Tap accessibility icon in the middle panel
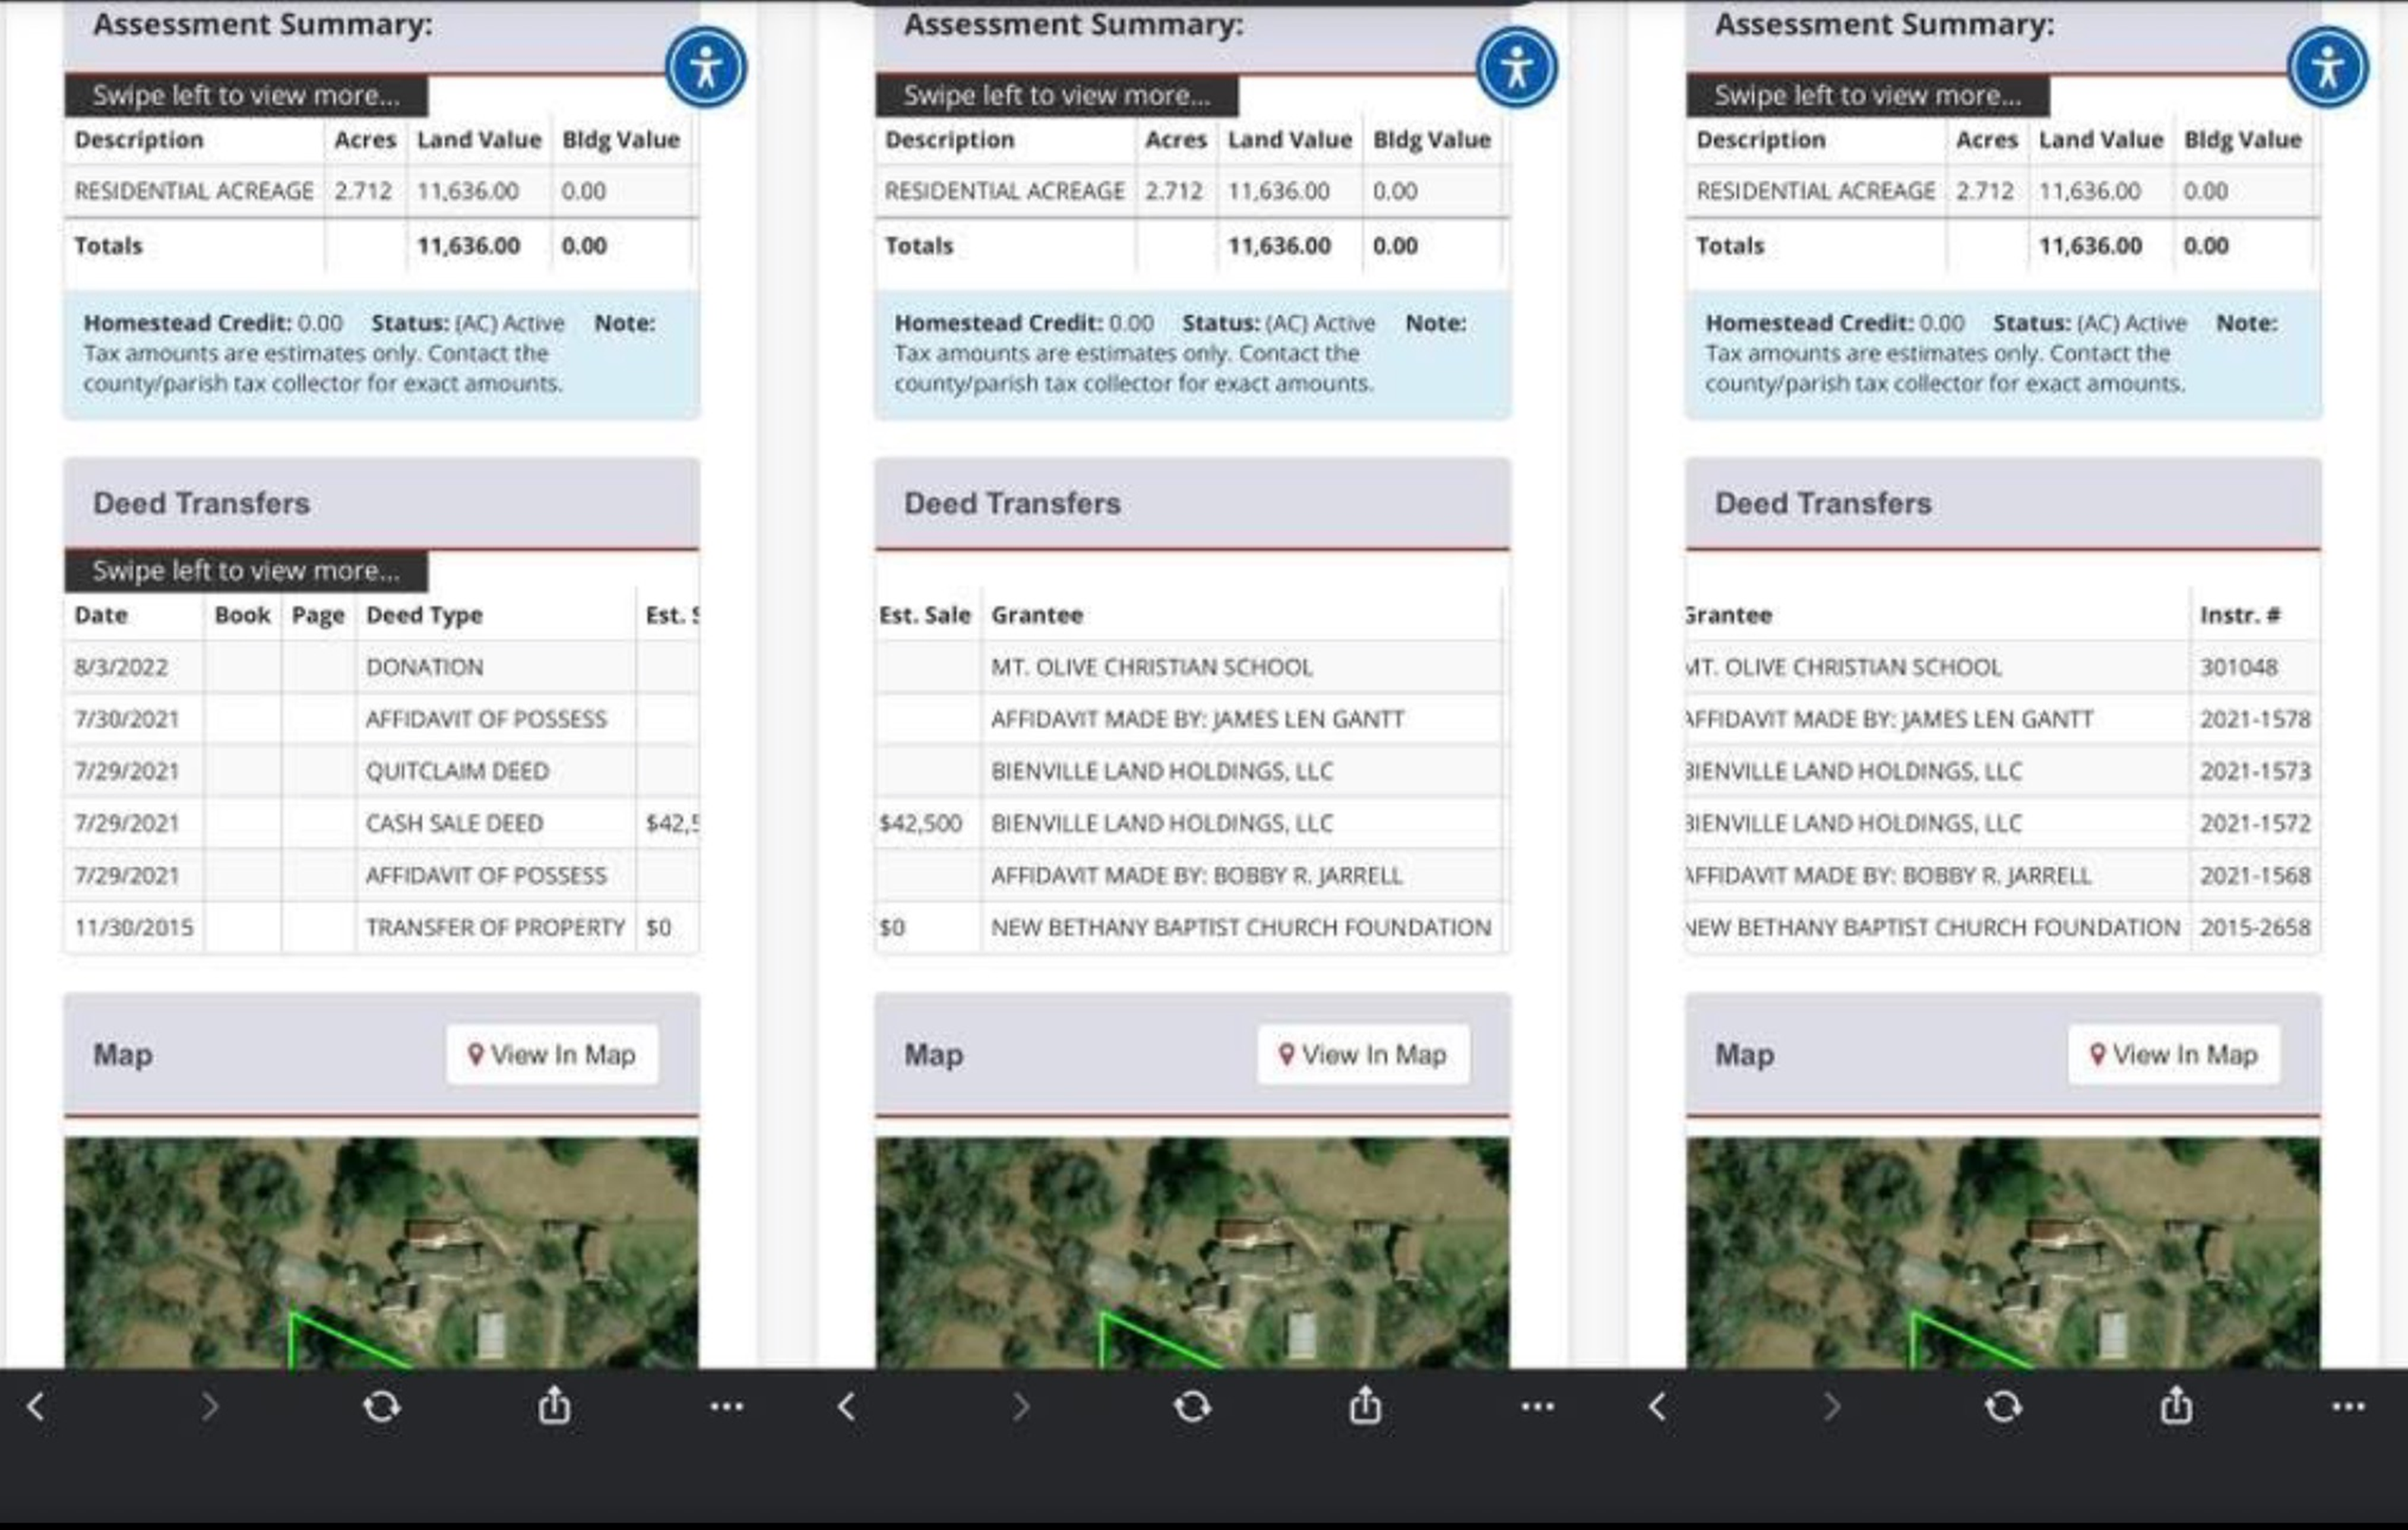2408x1530 pixels. (1517, 68)
